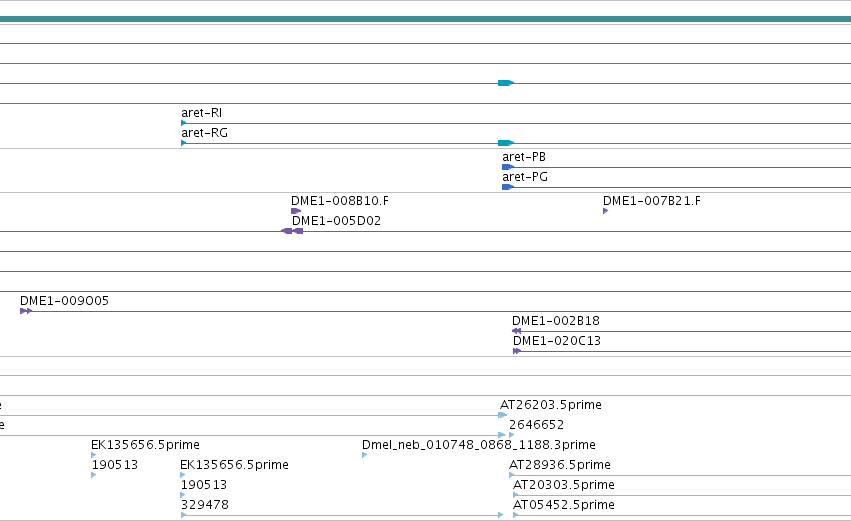Viewport: 851px width, 521px height.
Task: Click the arrow under the Dmel_neb_010748 label
Action: 364,455
